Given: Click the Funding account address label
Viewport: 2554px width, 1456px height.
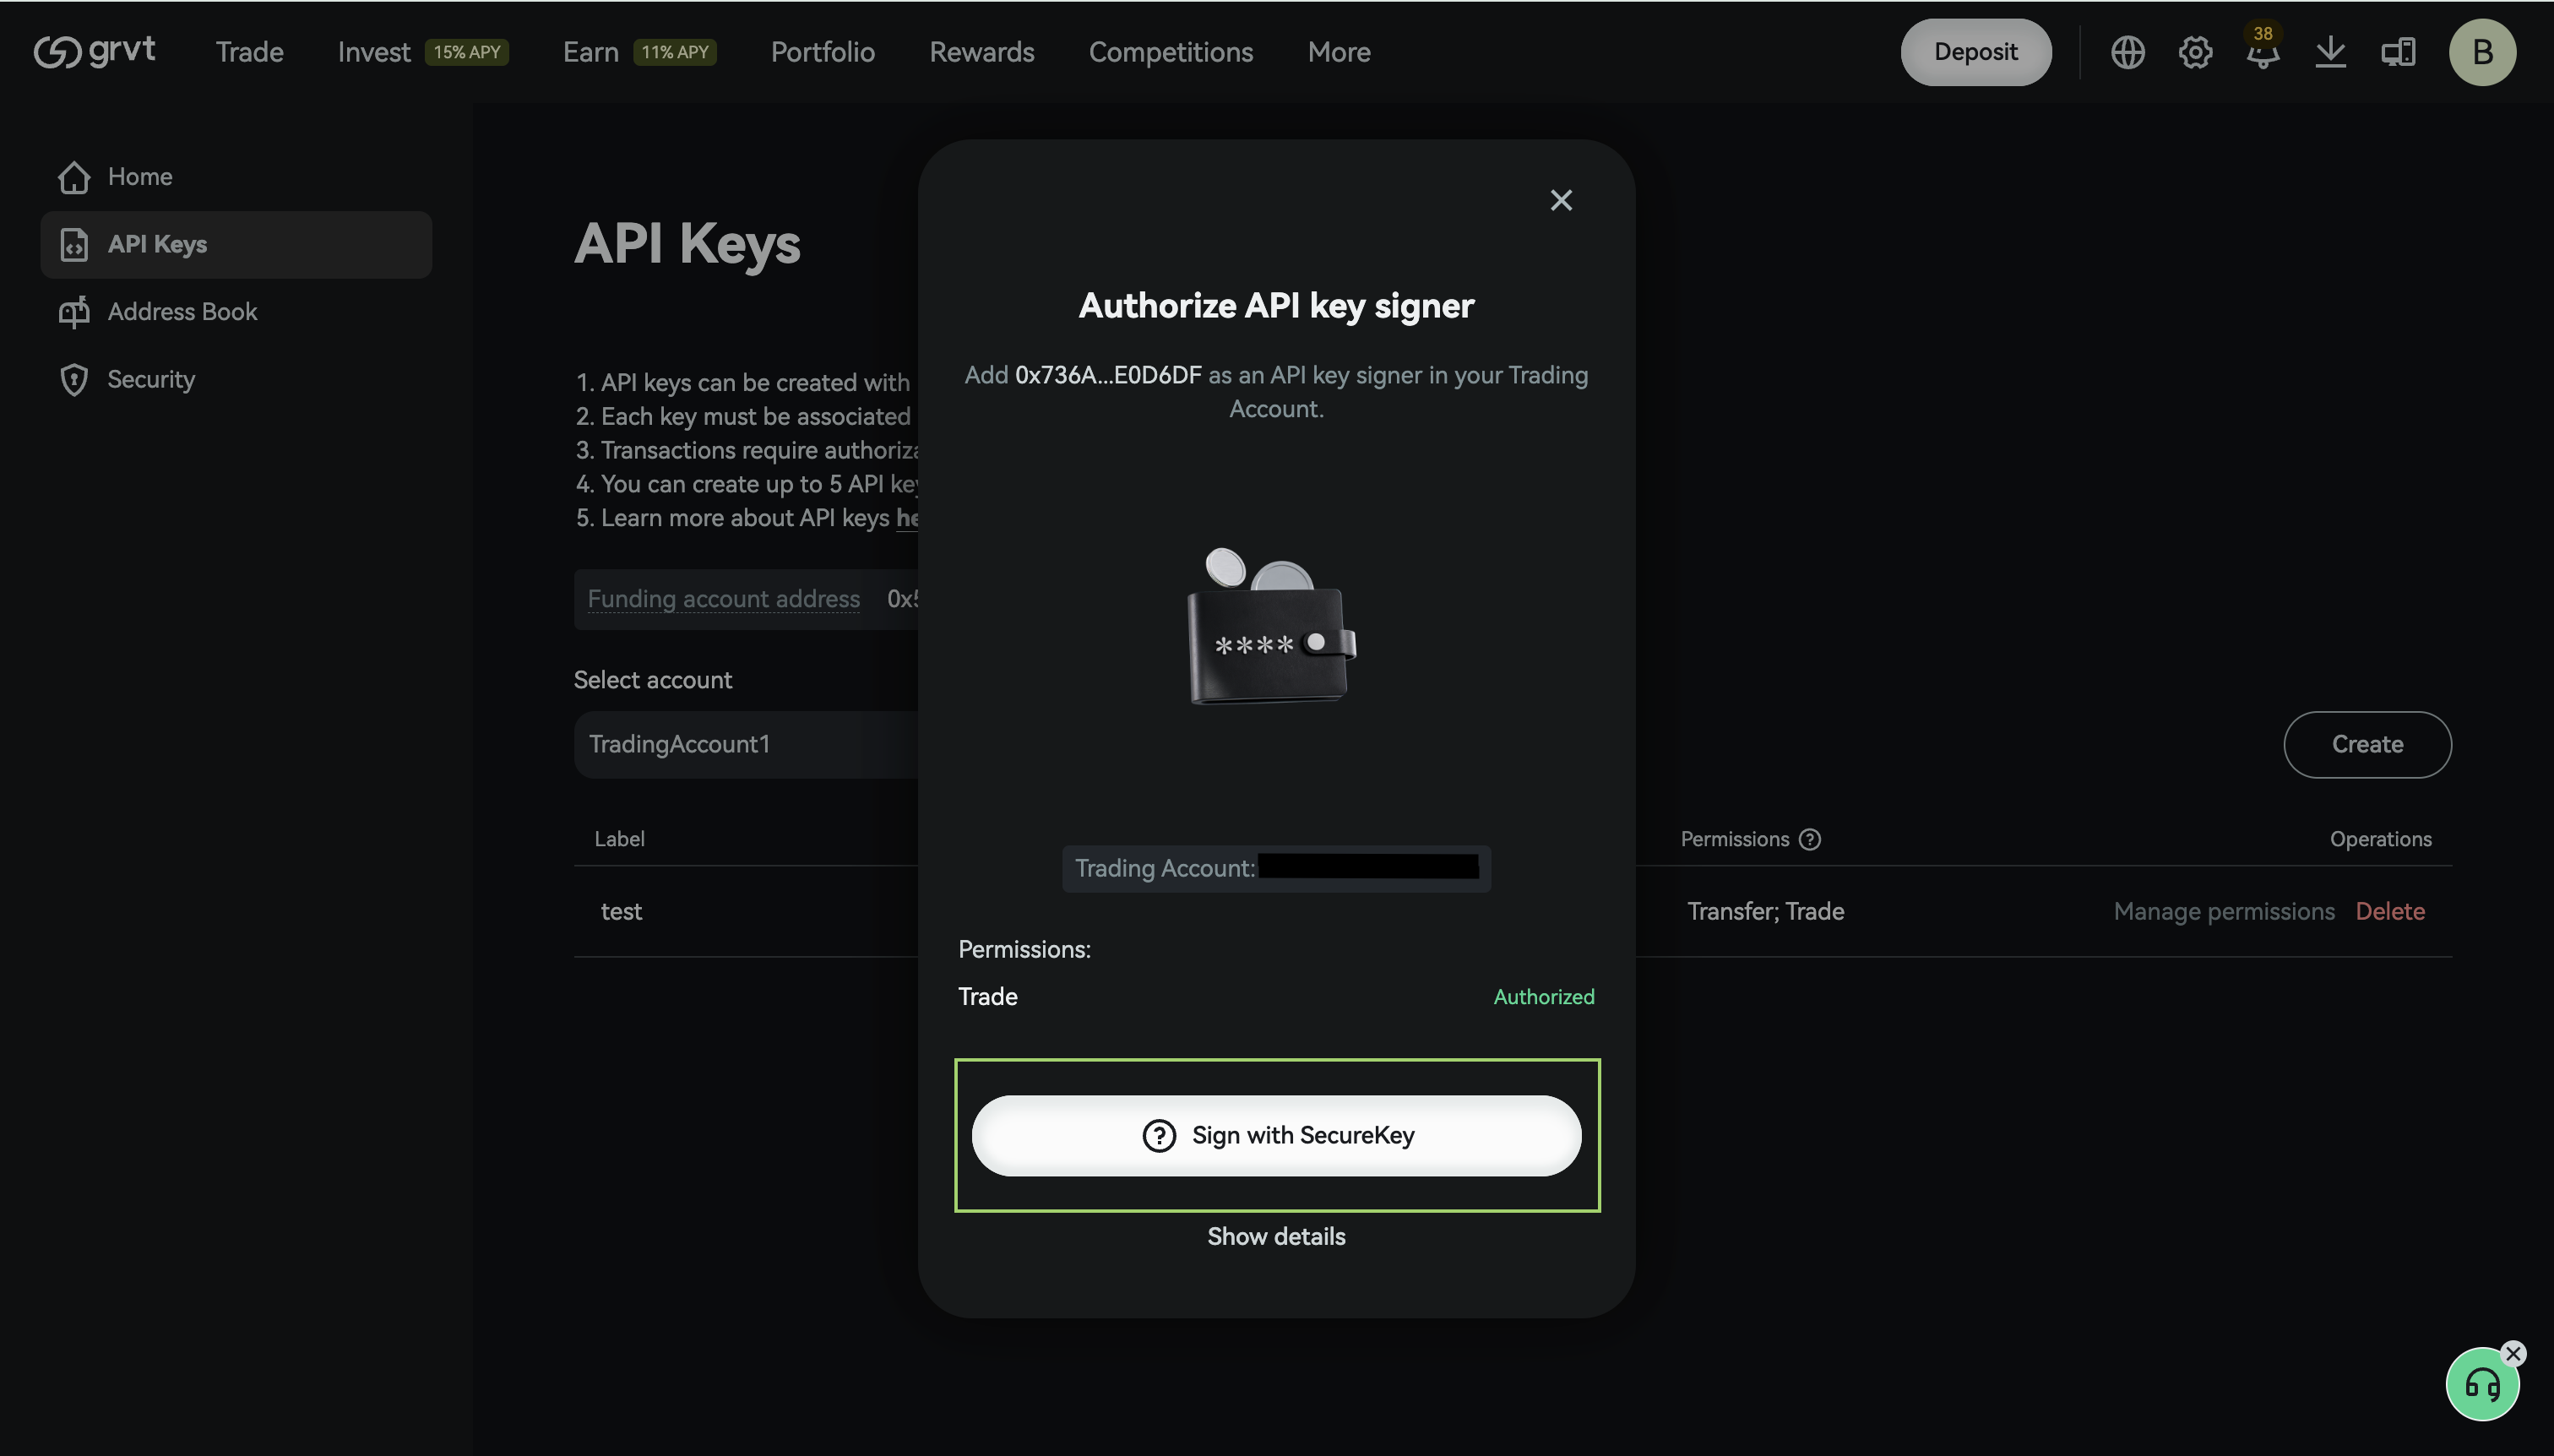Looking at the screenshot, I should tap(723, 599).
